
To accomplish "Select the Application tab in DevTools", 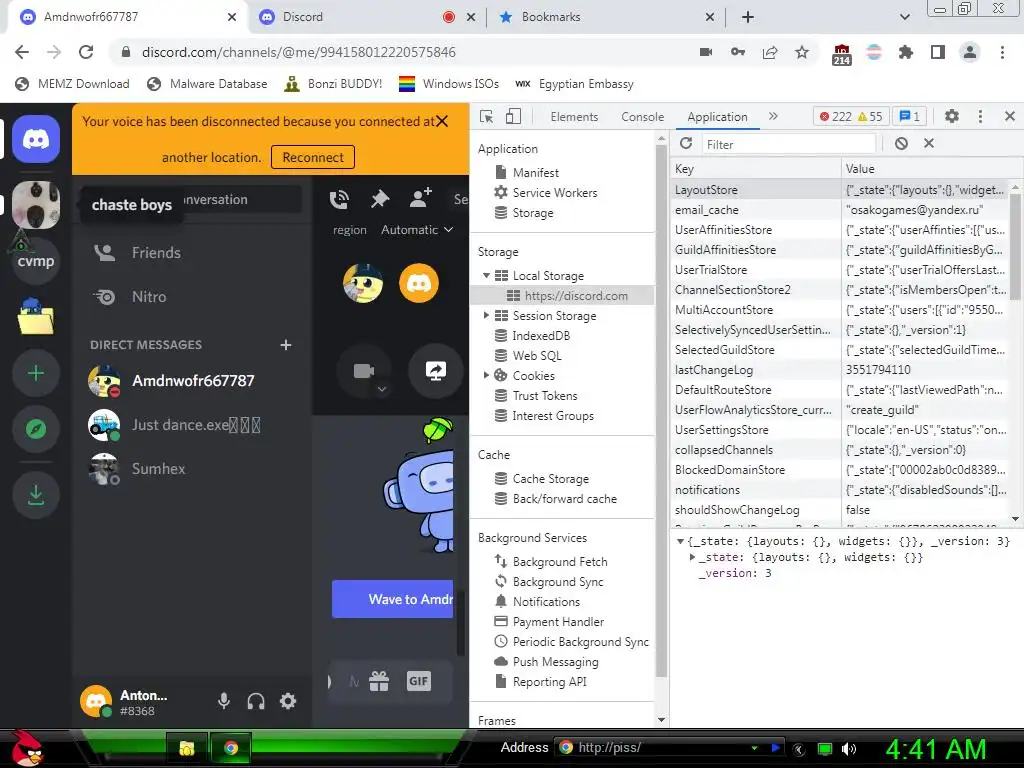I will click(x=717, y=116).
